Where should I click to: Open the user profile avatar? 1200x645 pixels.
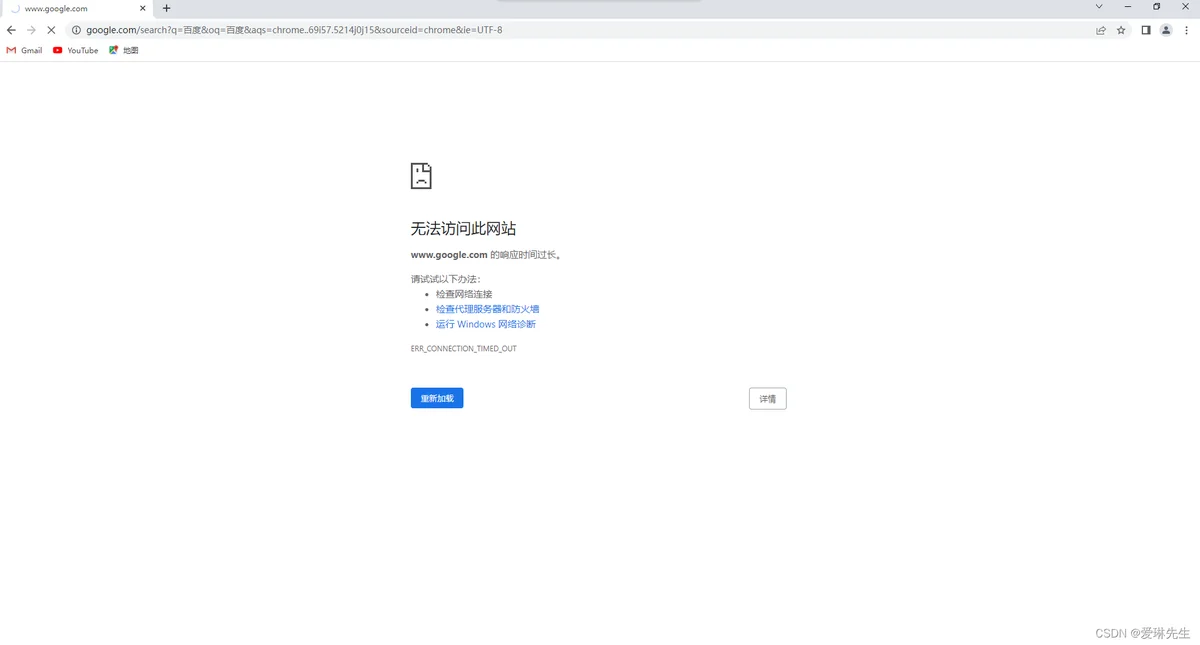[1166, 30]
